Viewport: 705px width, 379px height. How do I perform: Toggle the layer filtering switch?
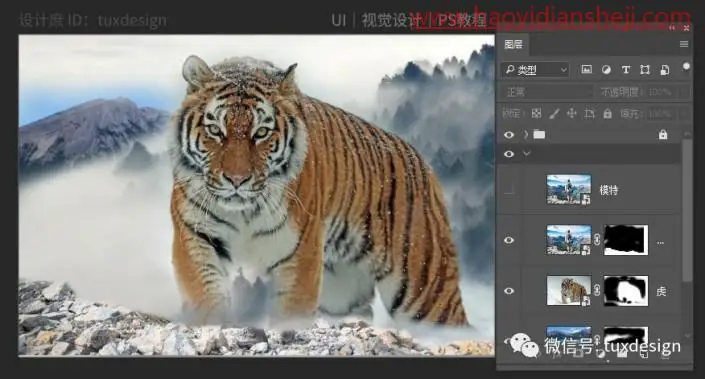point(686,67)
